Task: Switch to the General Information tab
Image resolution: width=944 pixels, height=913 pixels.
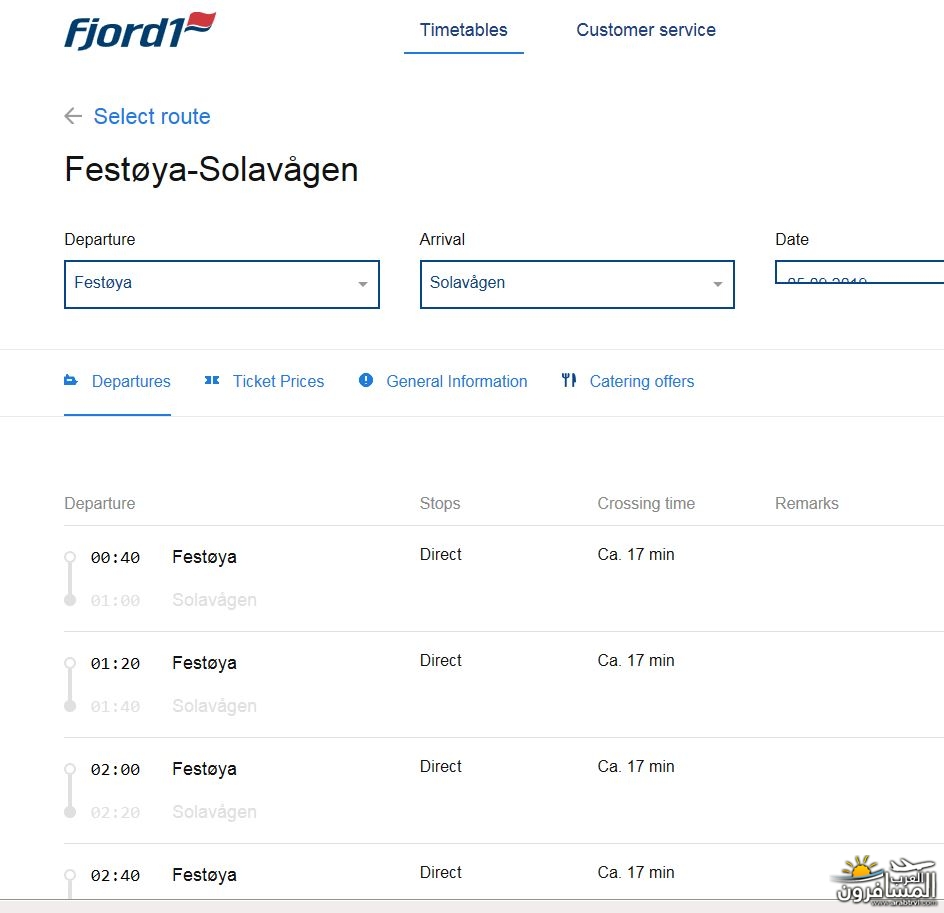Action: [456, 381]
